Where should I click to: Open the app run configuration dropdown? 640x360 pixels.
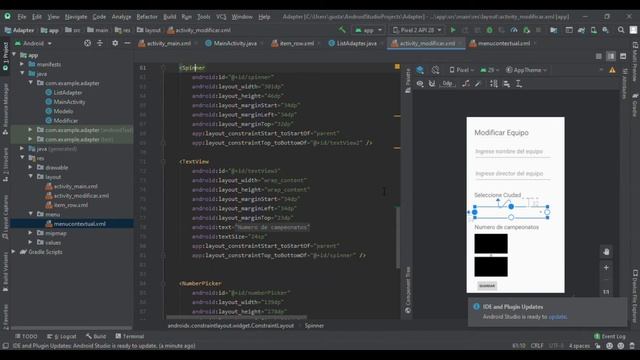tap(369, 30)
